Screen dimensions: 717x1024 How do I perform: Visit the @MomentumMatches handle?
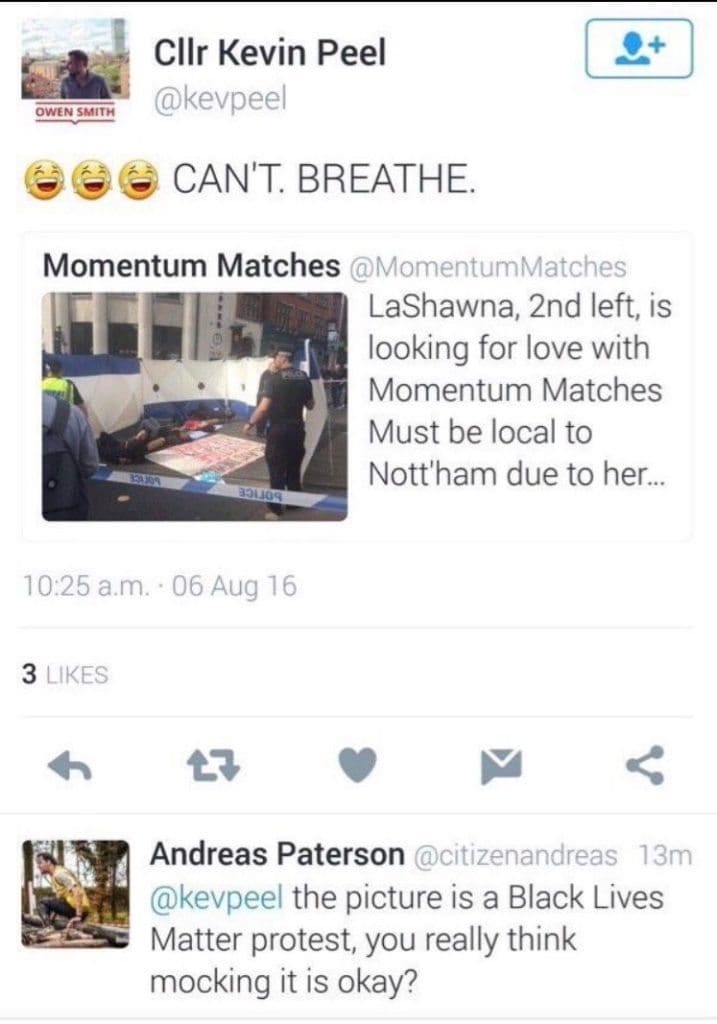click(488, 267)
